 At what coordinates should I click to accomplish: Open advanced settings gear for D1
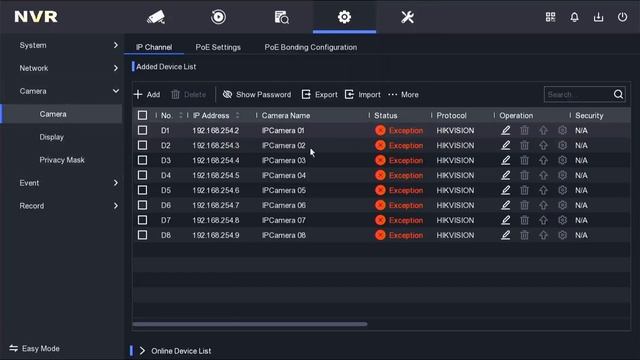562,130
